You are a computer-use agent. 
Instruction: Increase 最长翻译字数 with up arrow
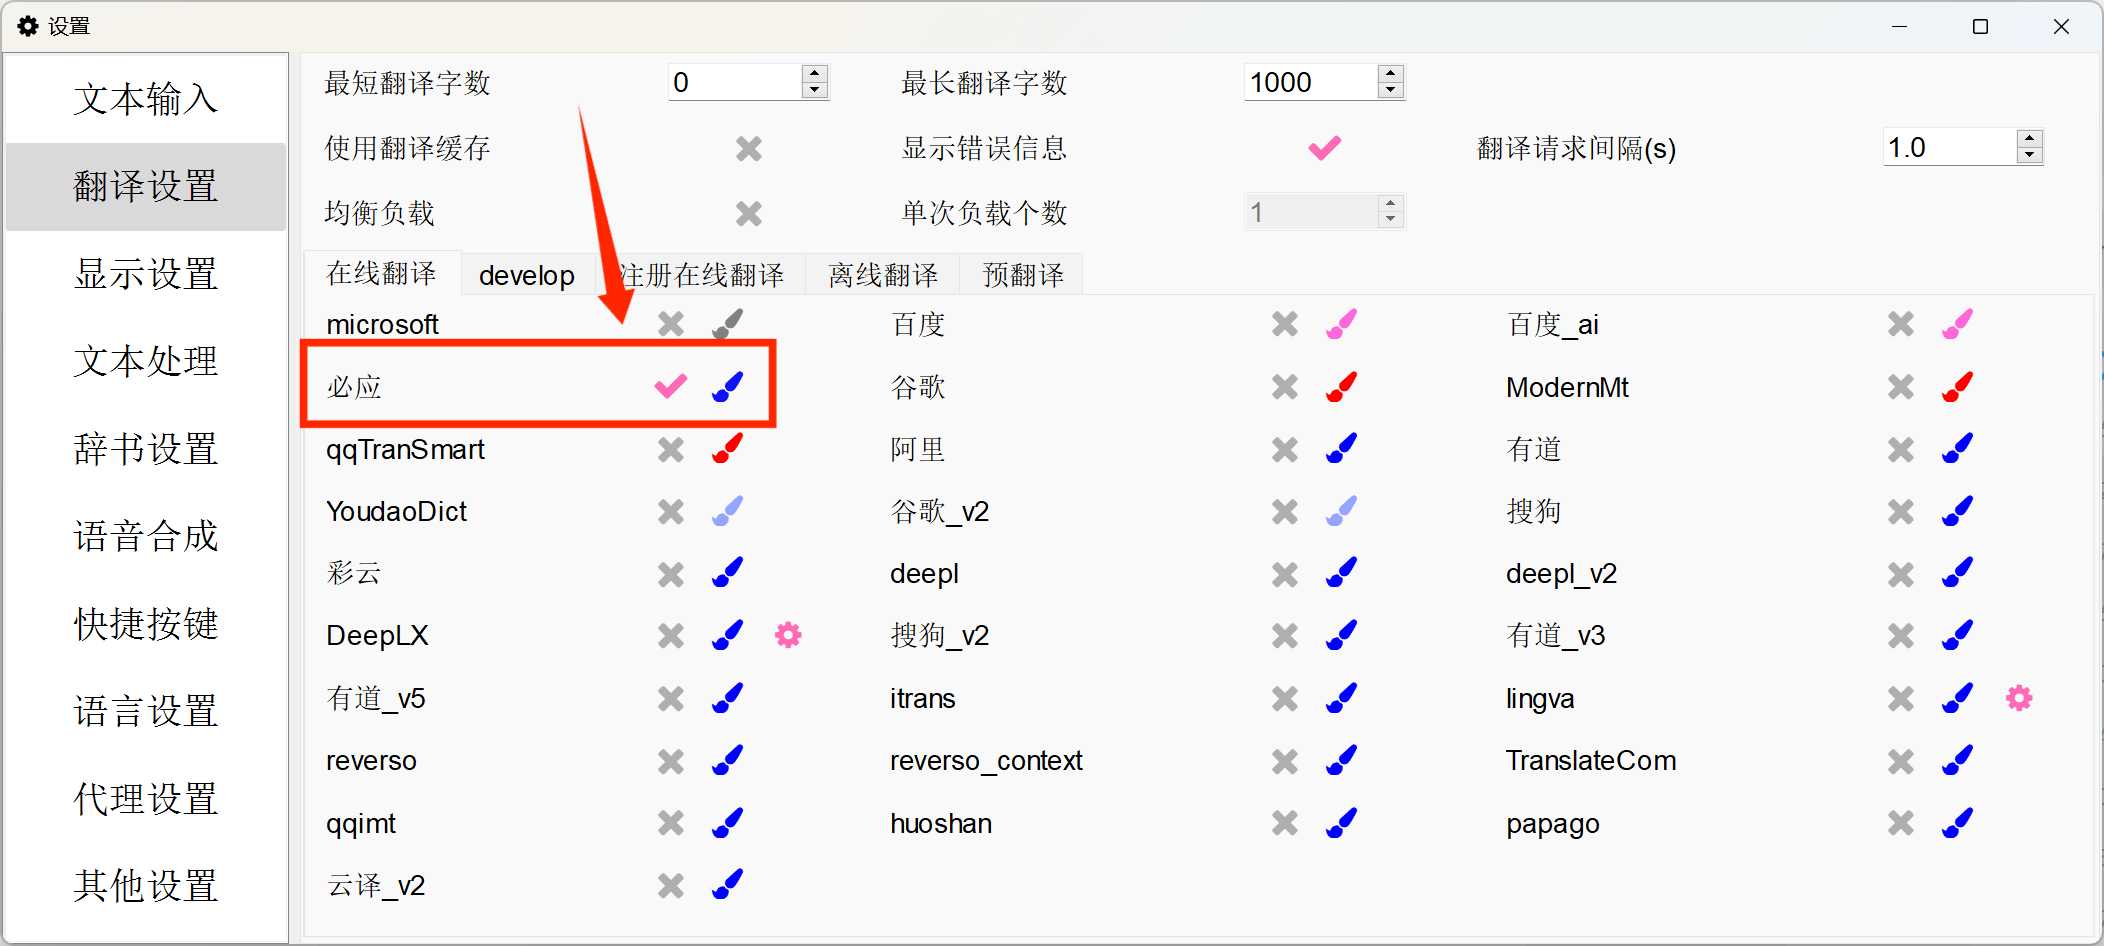[x=1391, y=73]
